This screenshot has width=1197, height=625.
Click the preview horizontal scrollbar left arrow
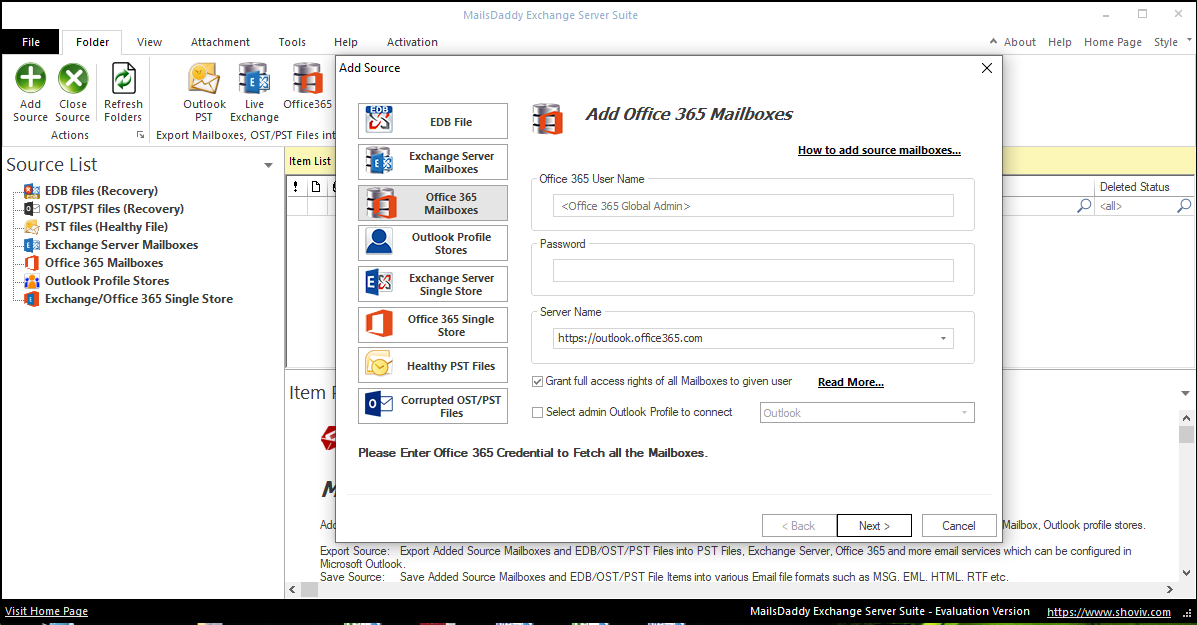point(292,589)
